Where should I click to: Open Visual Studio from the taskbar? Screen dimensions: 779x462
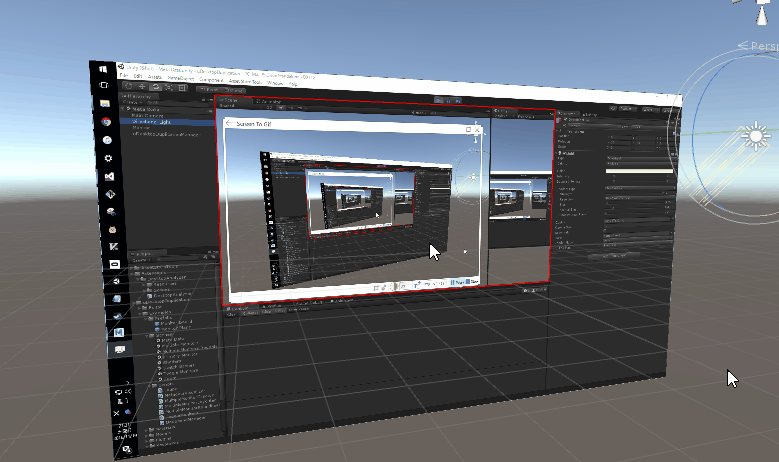(109, 176)
